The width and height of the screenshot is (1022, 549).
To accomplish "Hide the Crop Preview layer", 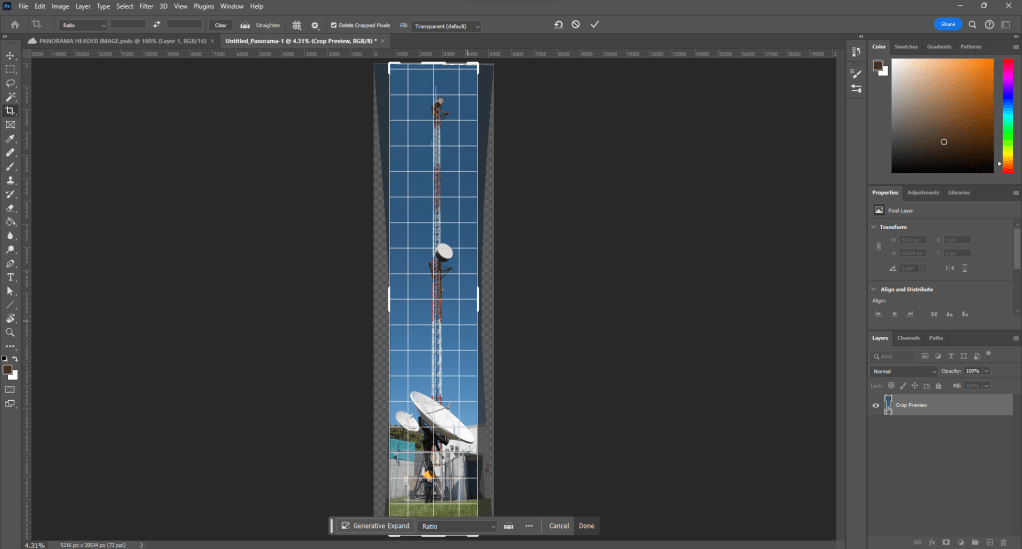I will pyautogui.click(x=876, y=405).
